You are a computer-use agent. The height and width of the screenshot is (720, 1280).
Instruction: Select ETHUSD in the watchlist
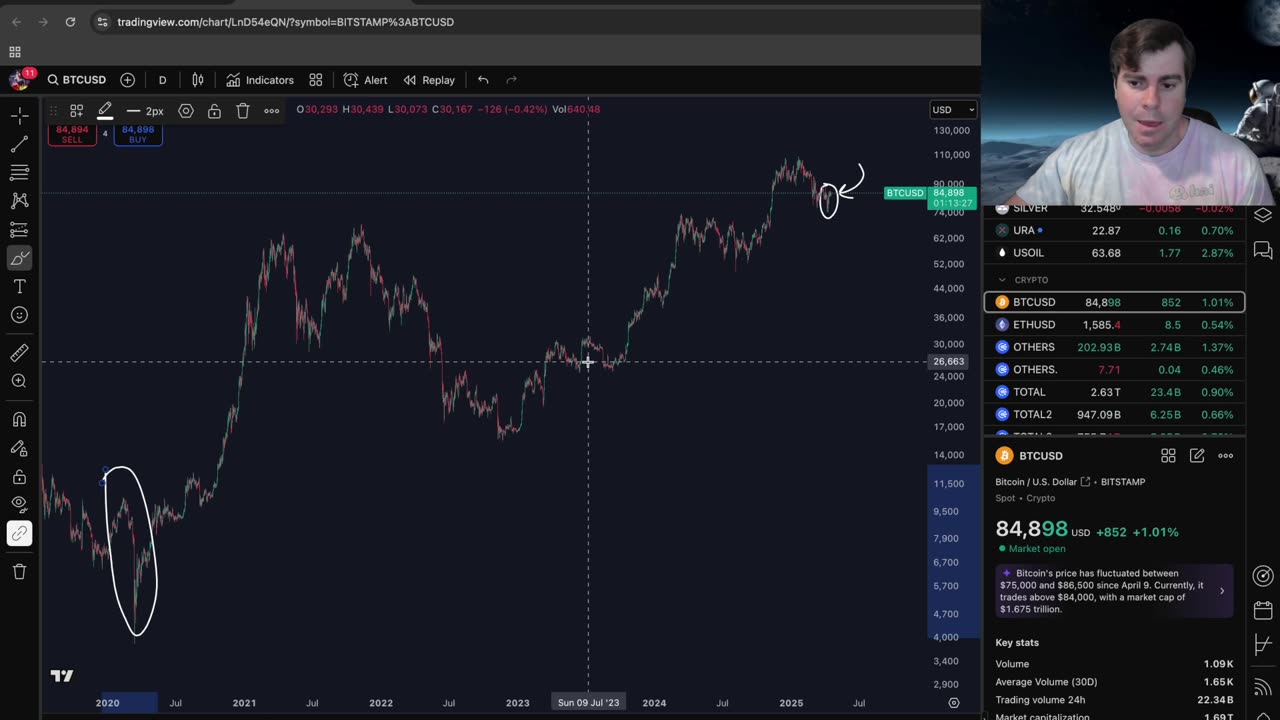[1114, 325]
